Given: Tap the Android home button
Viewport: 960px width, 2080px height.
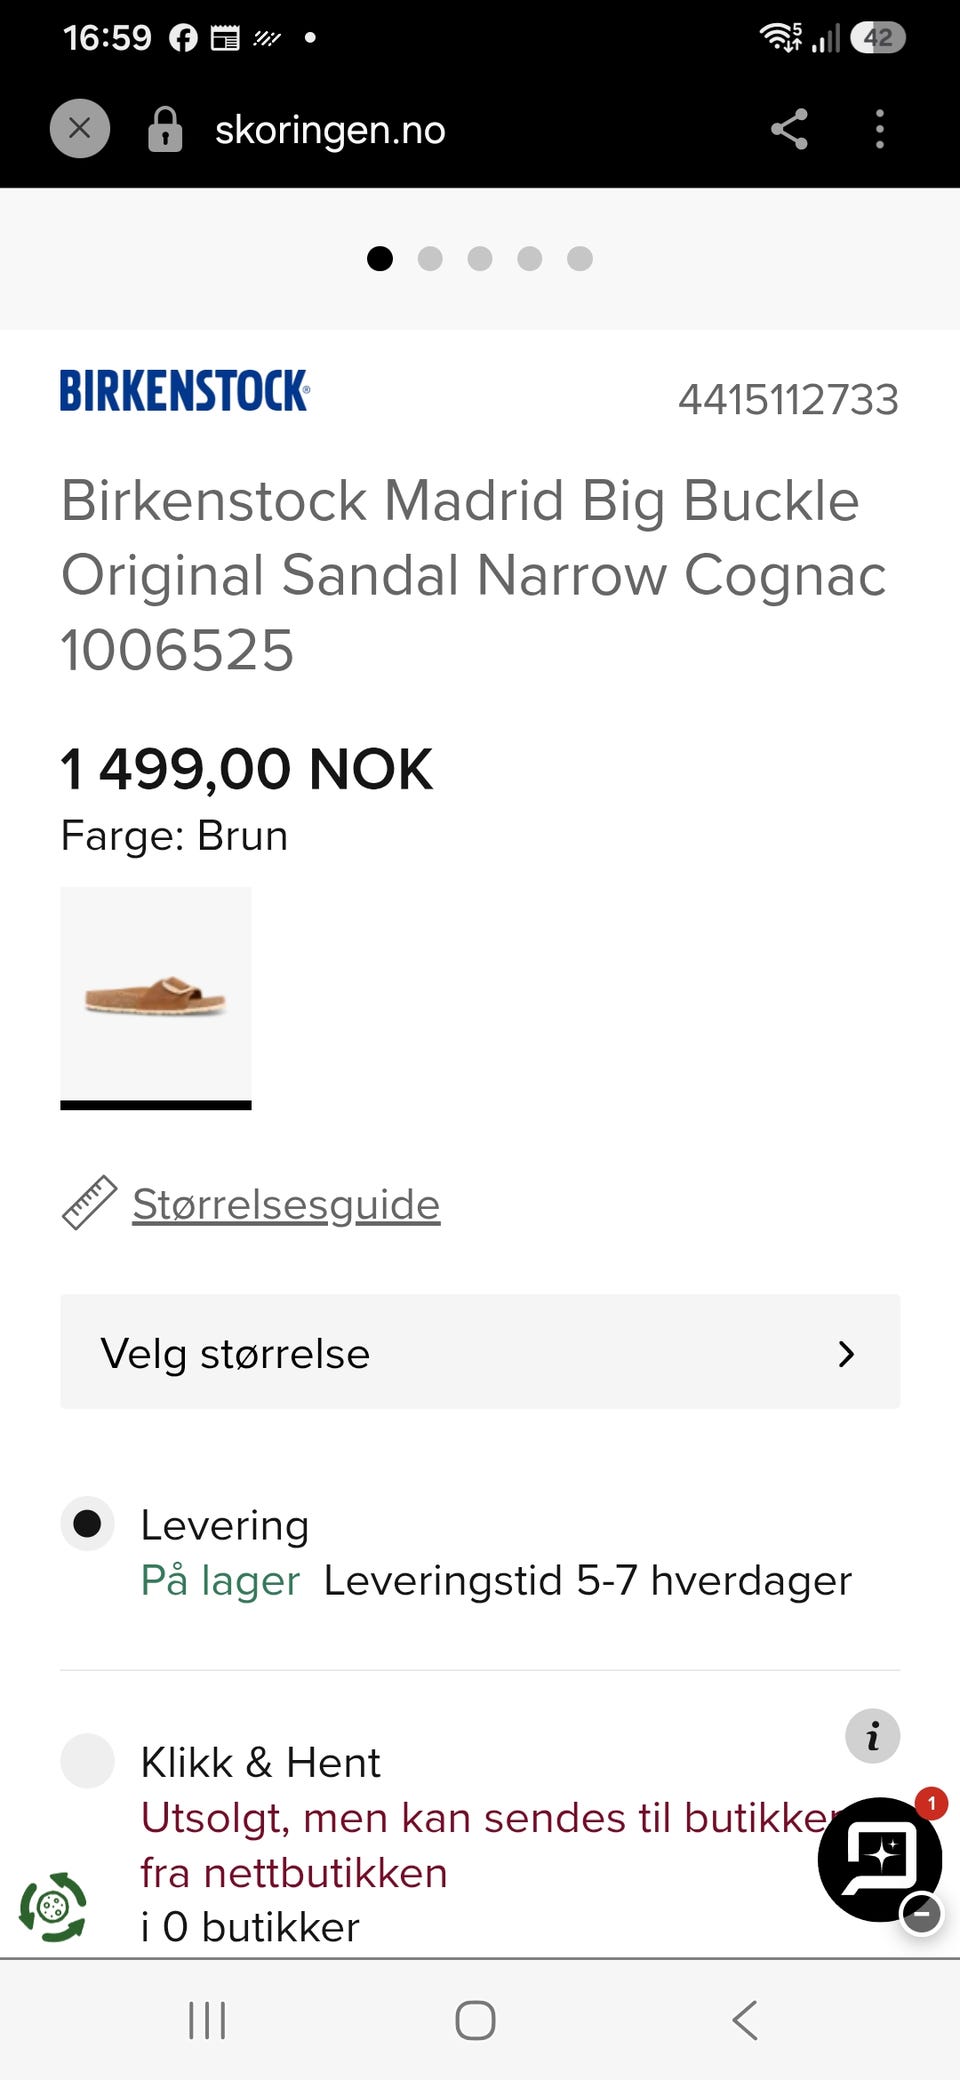Looking at the screenshot, I should (x=475, y=2020).
